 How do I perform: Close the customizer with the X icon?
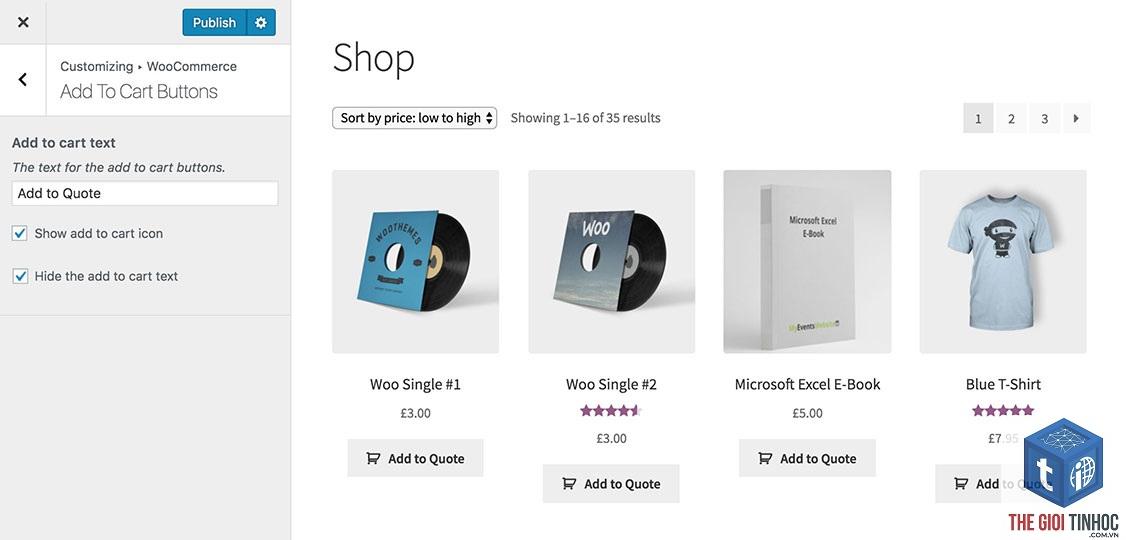(23, 22)
